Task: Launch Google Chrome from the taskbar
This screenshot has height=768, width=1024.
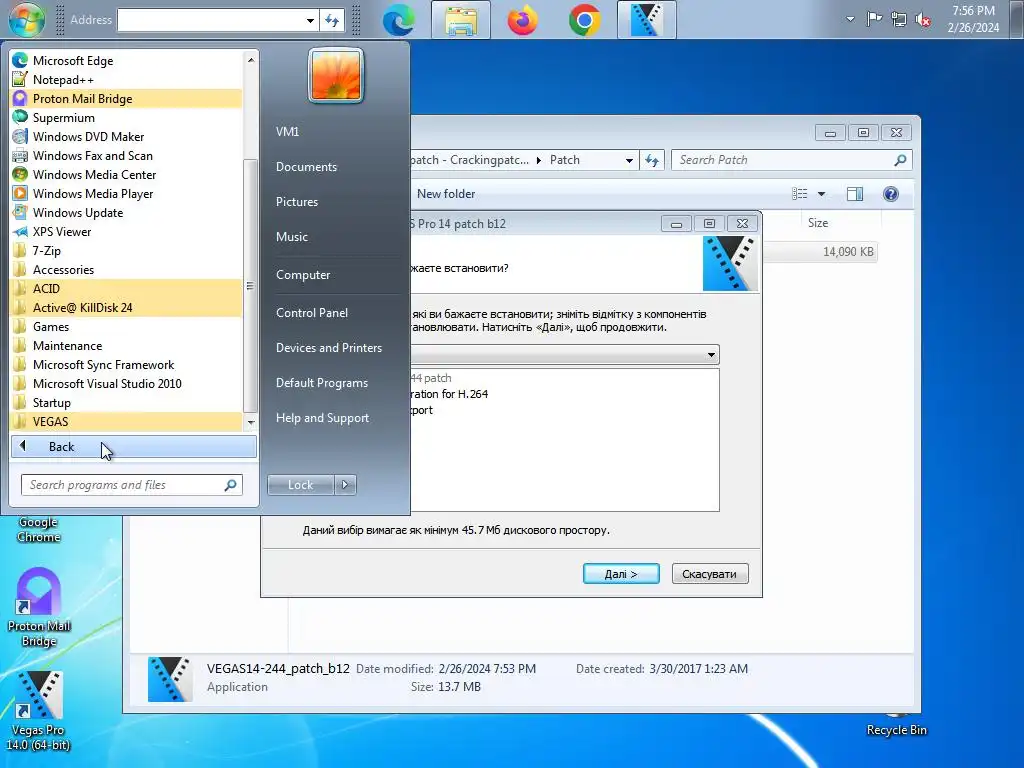Action: pyautogui.click(x=584, y=20)
